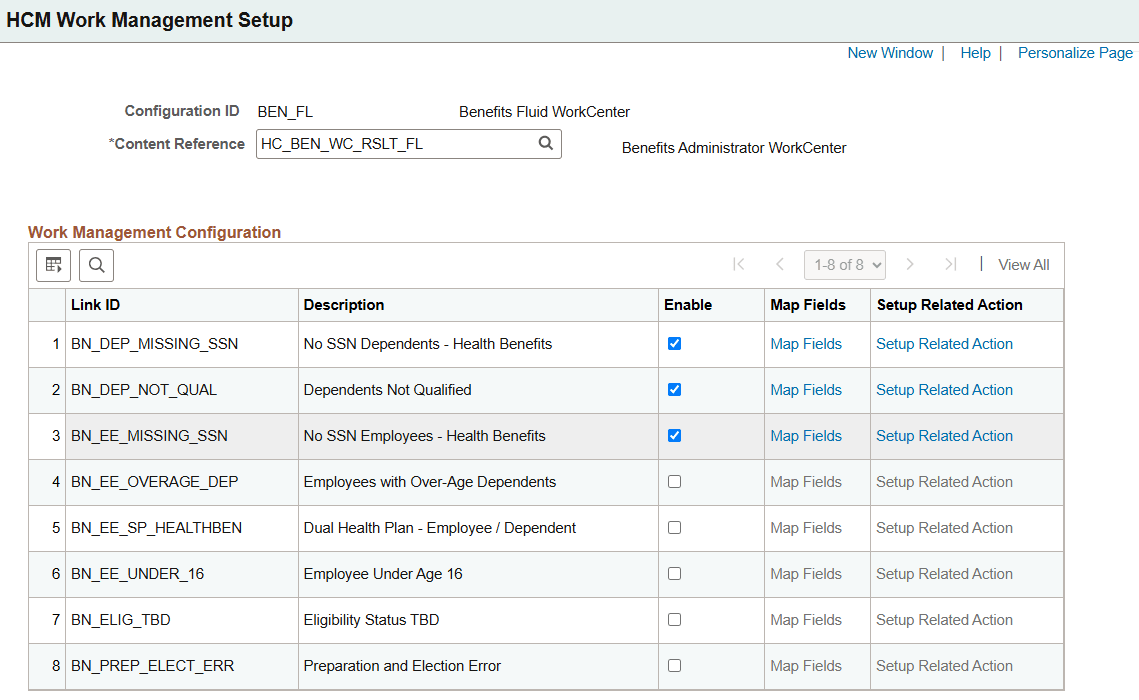This screenshot has height=700, width=1139.
Task: Open Help link
Action: click(975, 52)
